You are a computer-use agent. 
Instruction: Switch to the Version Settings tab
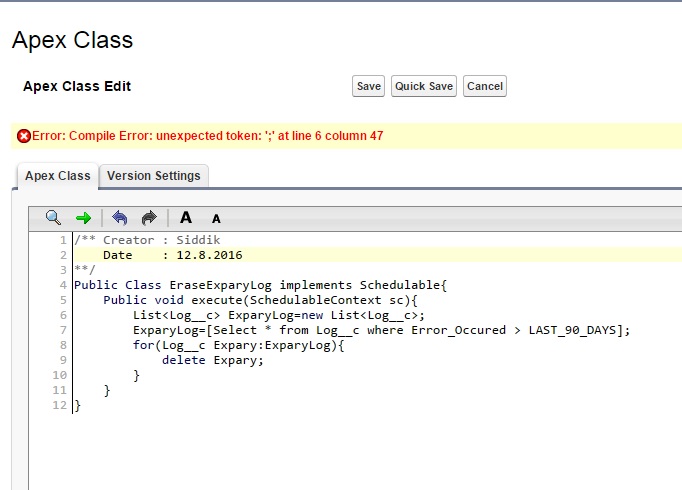[x=154, y=176]
